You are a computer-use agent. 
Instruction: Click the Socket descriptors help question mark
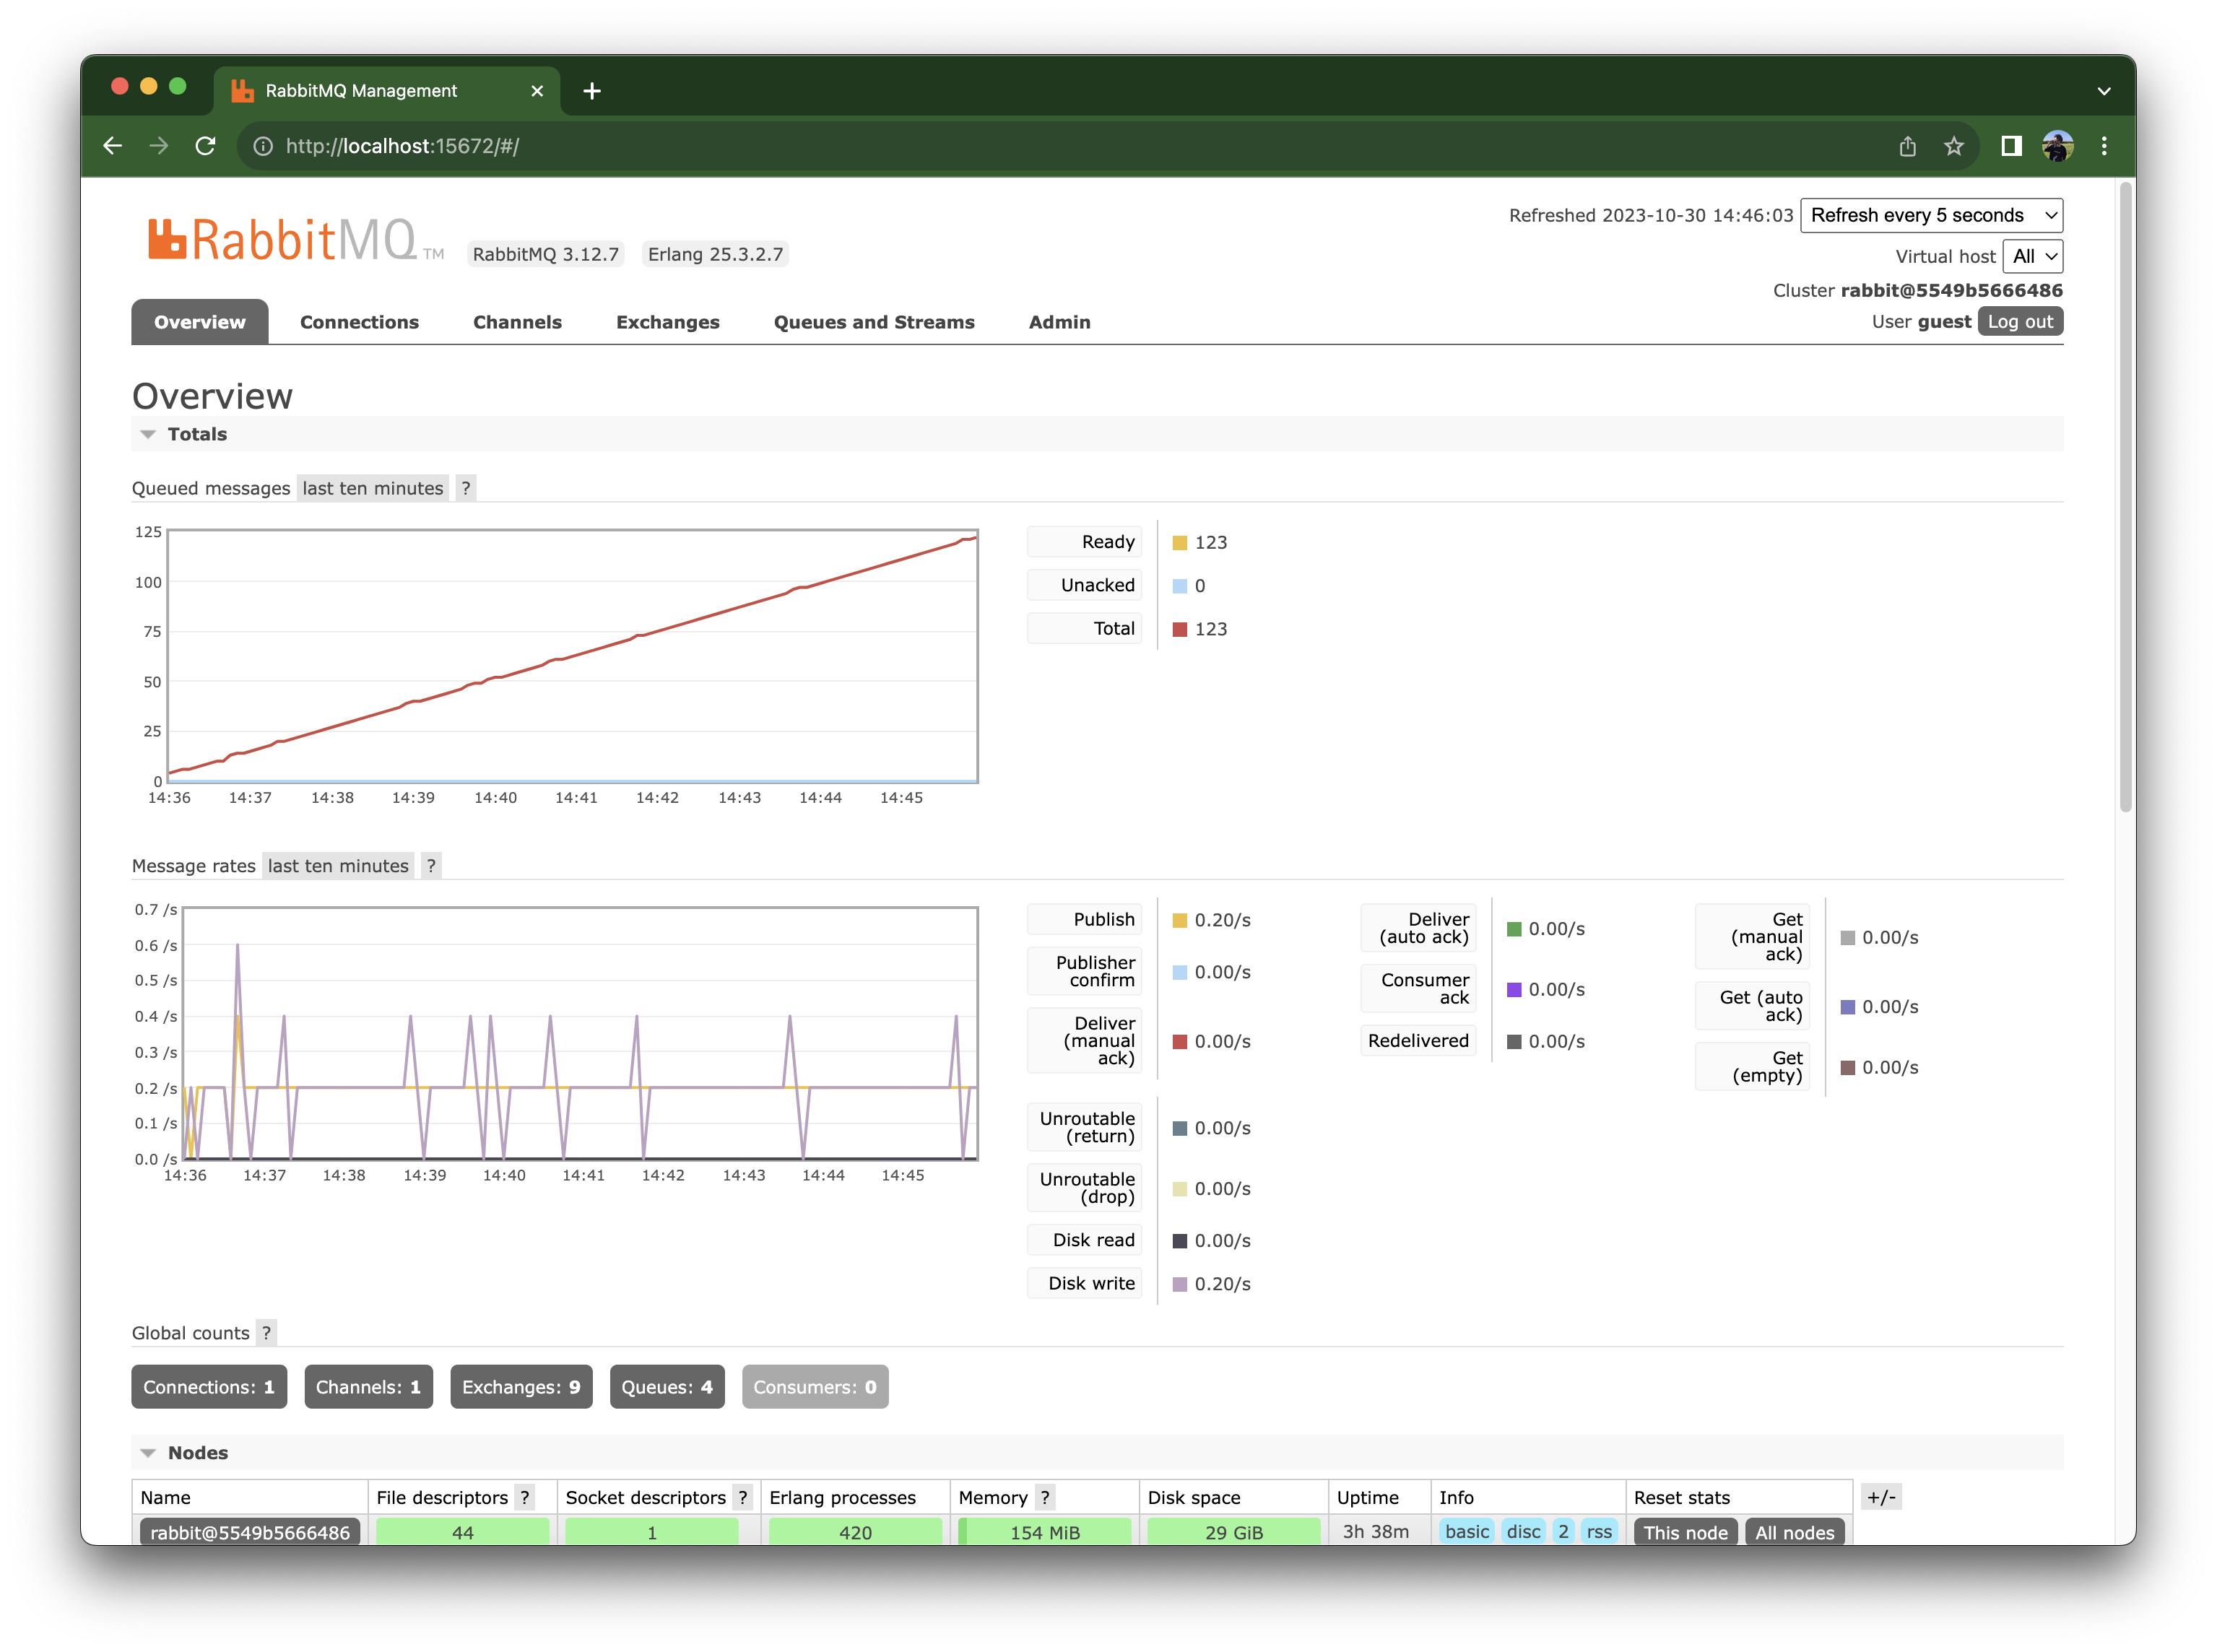coord(743,1497)
